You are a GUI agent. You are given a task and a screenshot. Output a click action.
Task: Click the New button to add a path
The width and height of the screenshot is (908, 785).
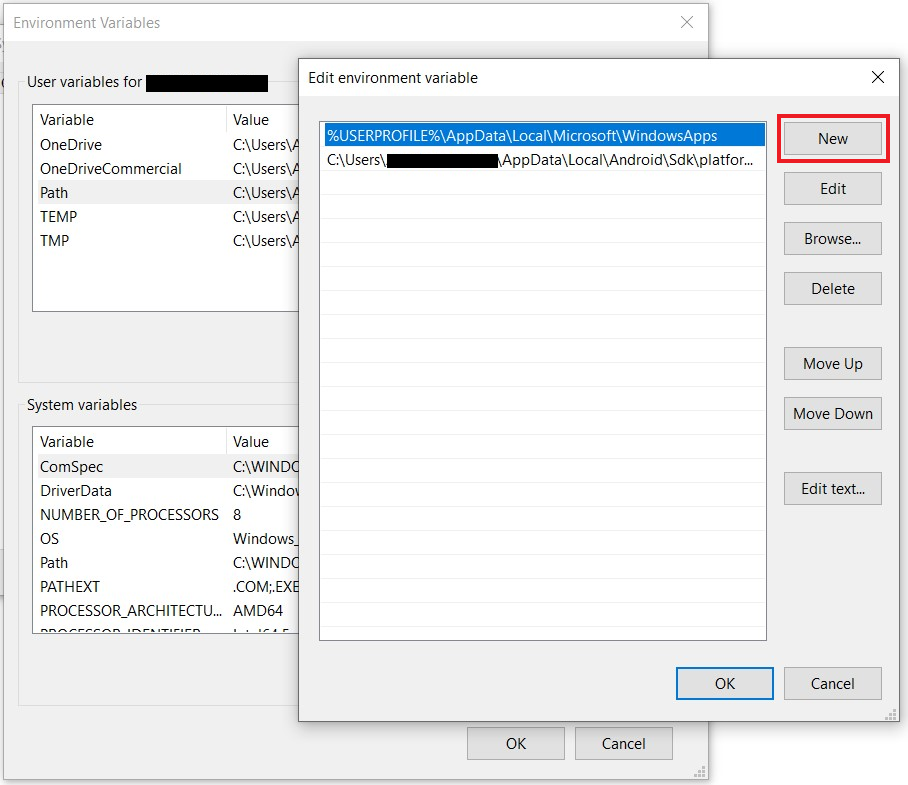832,139
